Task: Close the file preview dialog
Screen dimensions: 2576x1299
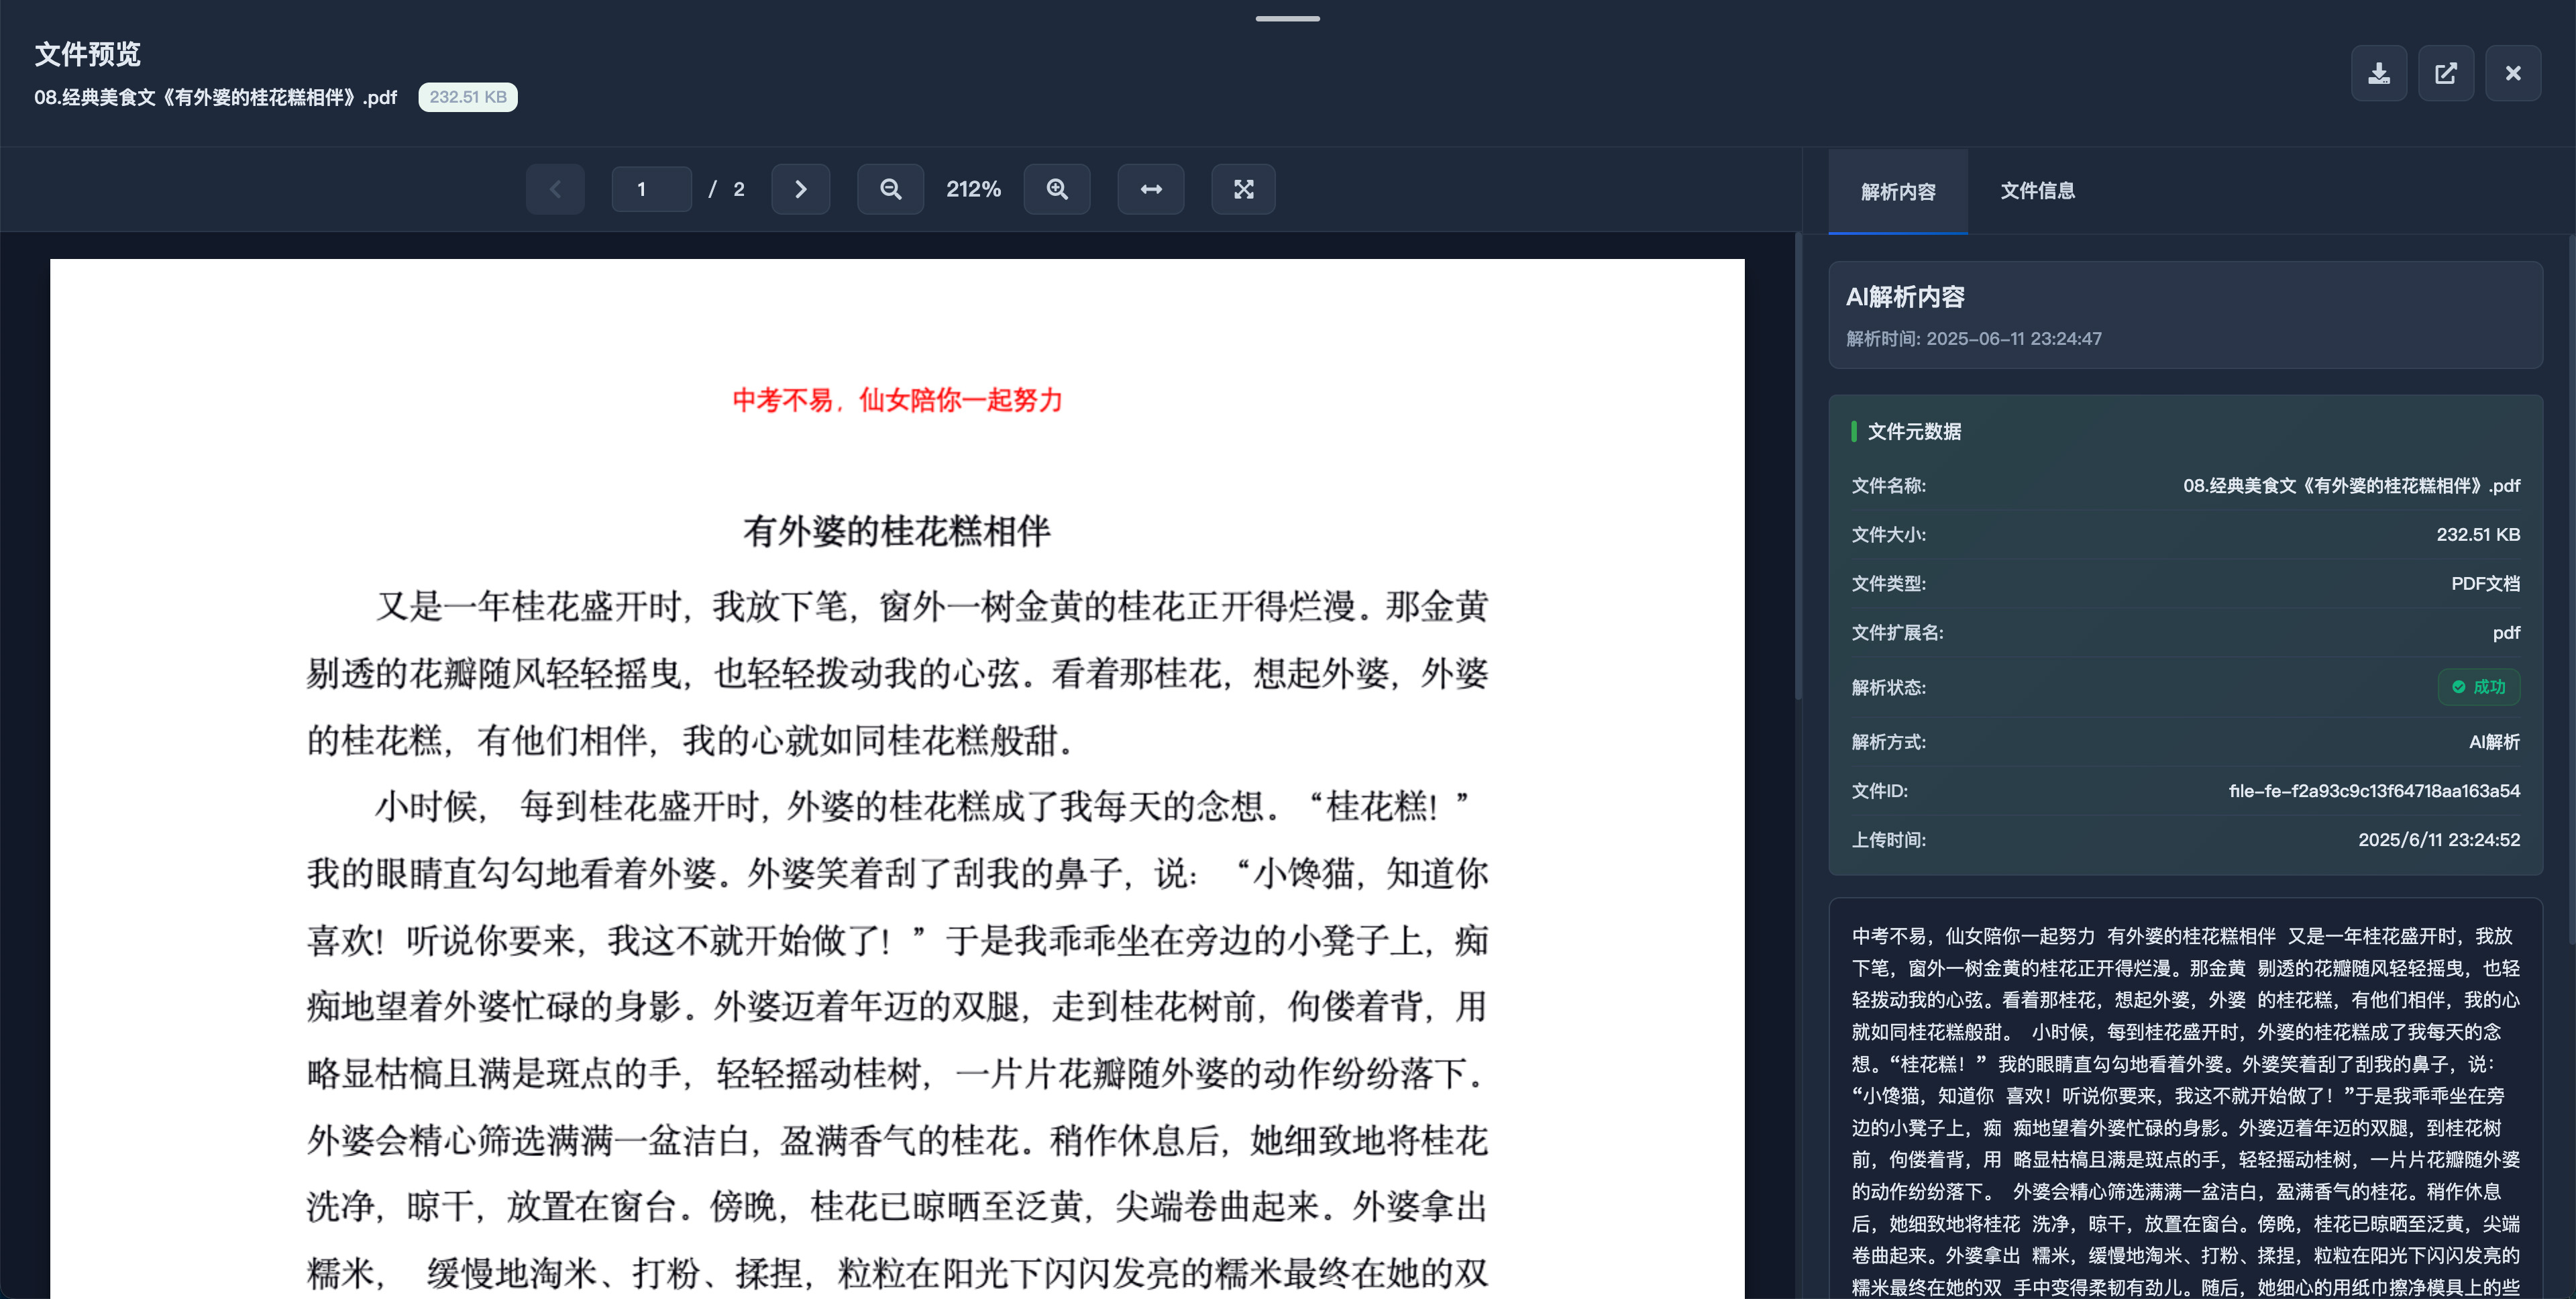Action: [2513, 73]
